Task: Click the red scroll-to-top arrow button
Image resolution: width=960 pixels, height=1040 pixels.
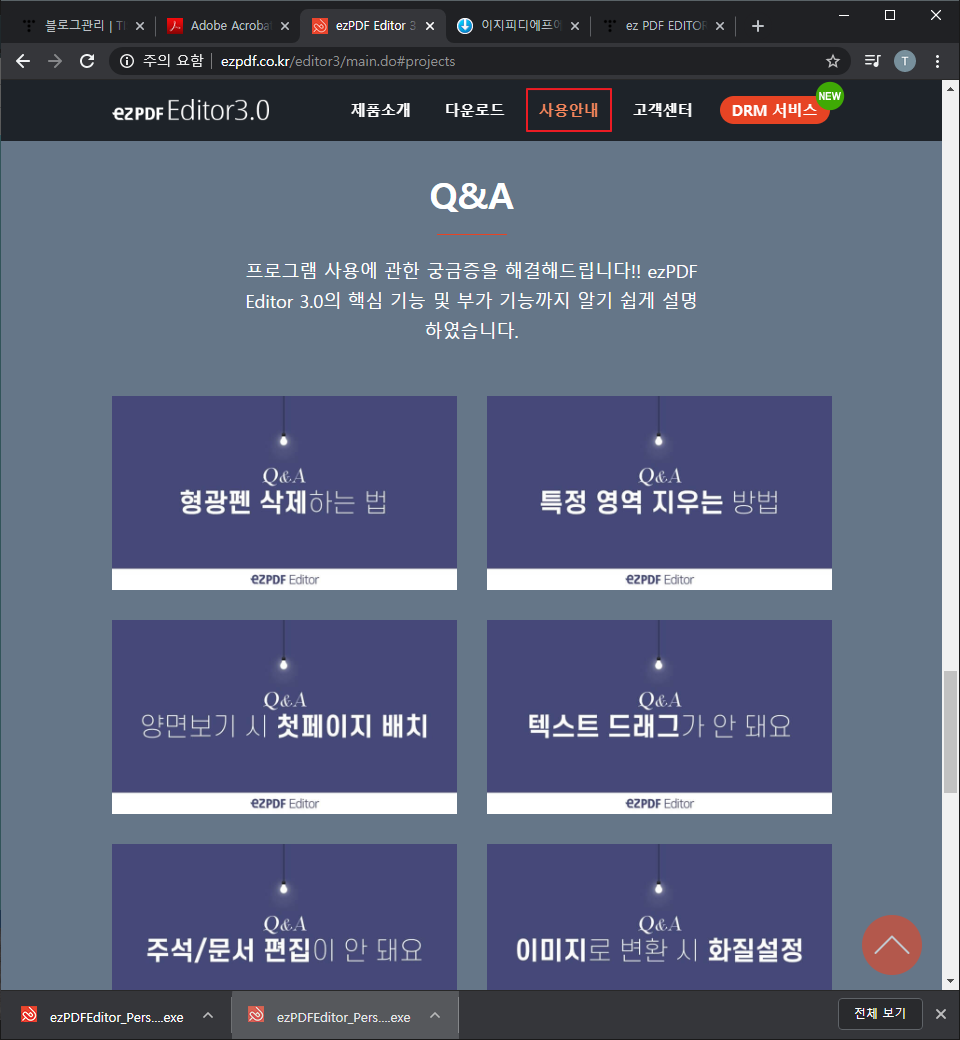Action: click(x=891, y=945)
